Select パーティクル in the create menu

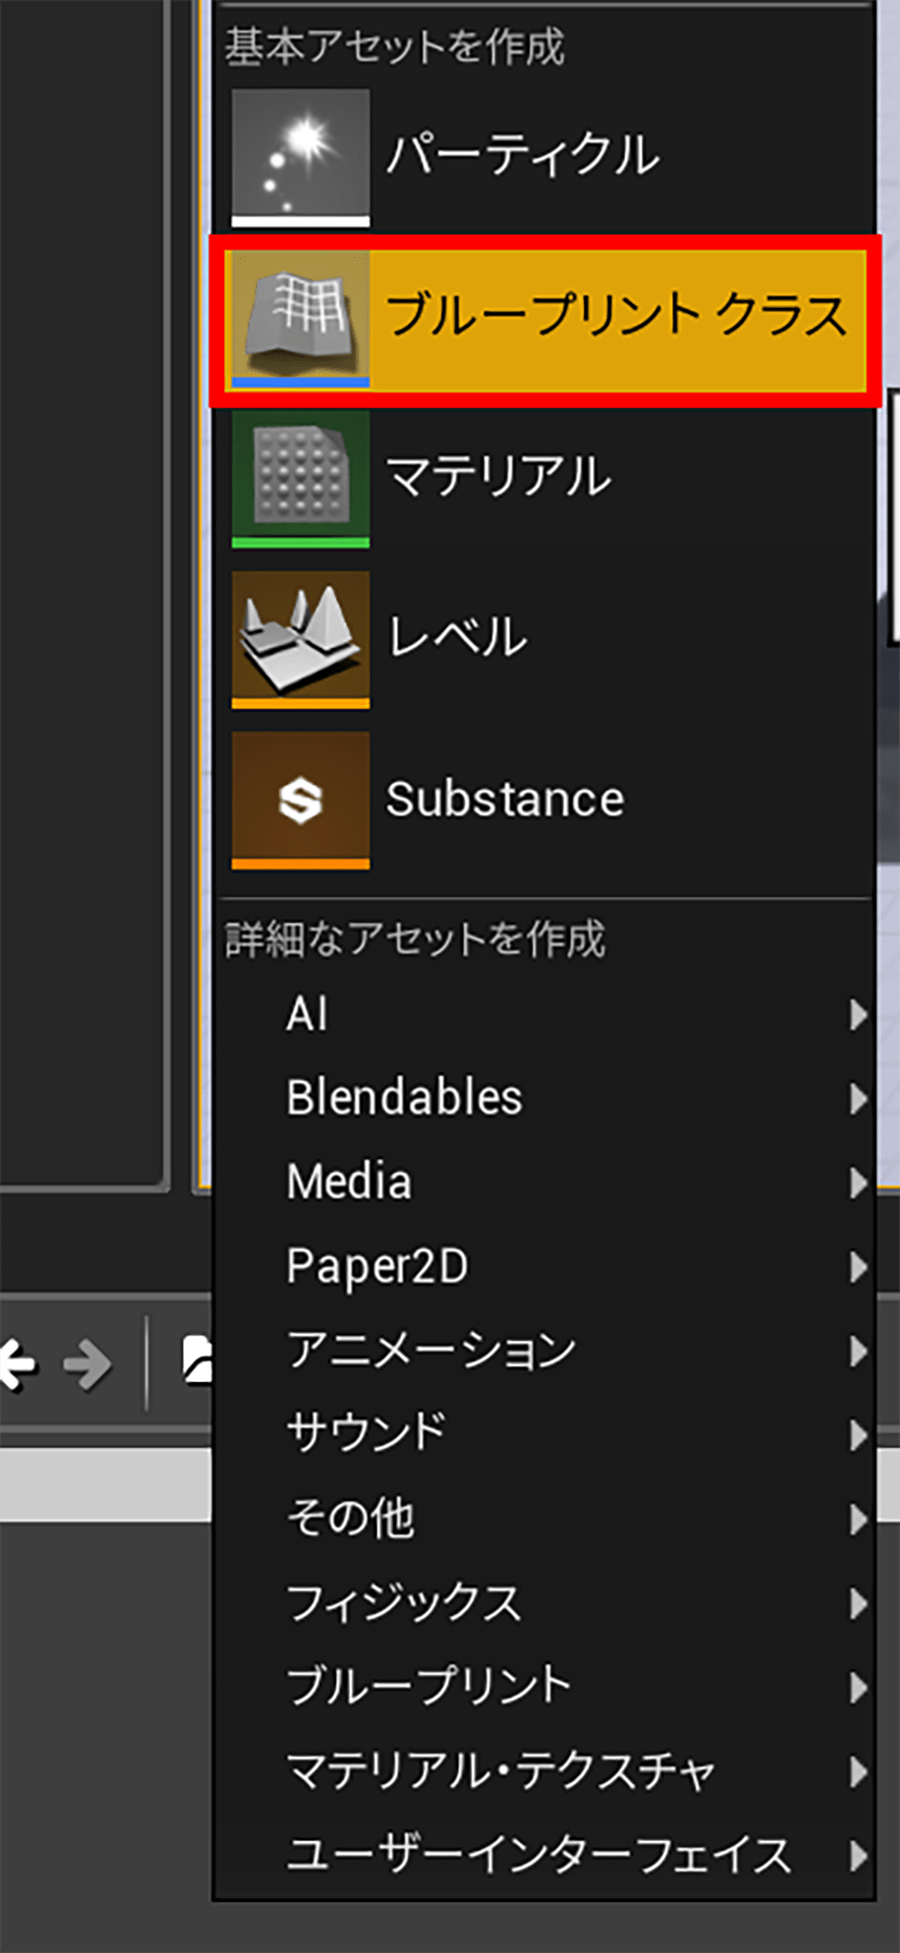point(545,158)
